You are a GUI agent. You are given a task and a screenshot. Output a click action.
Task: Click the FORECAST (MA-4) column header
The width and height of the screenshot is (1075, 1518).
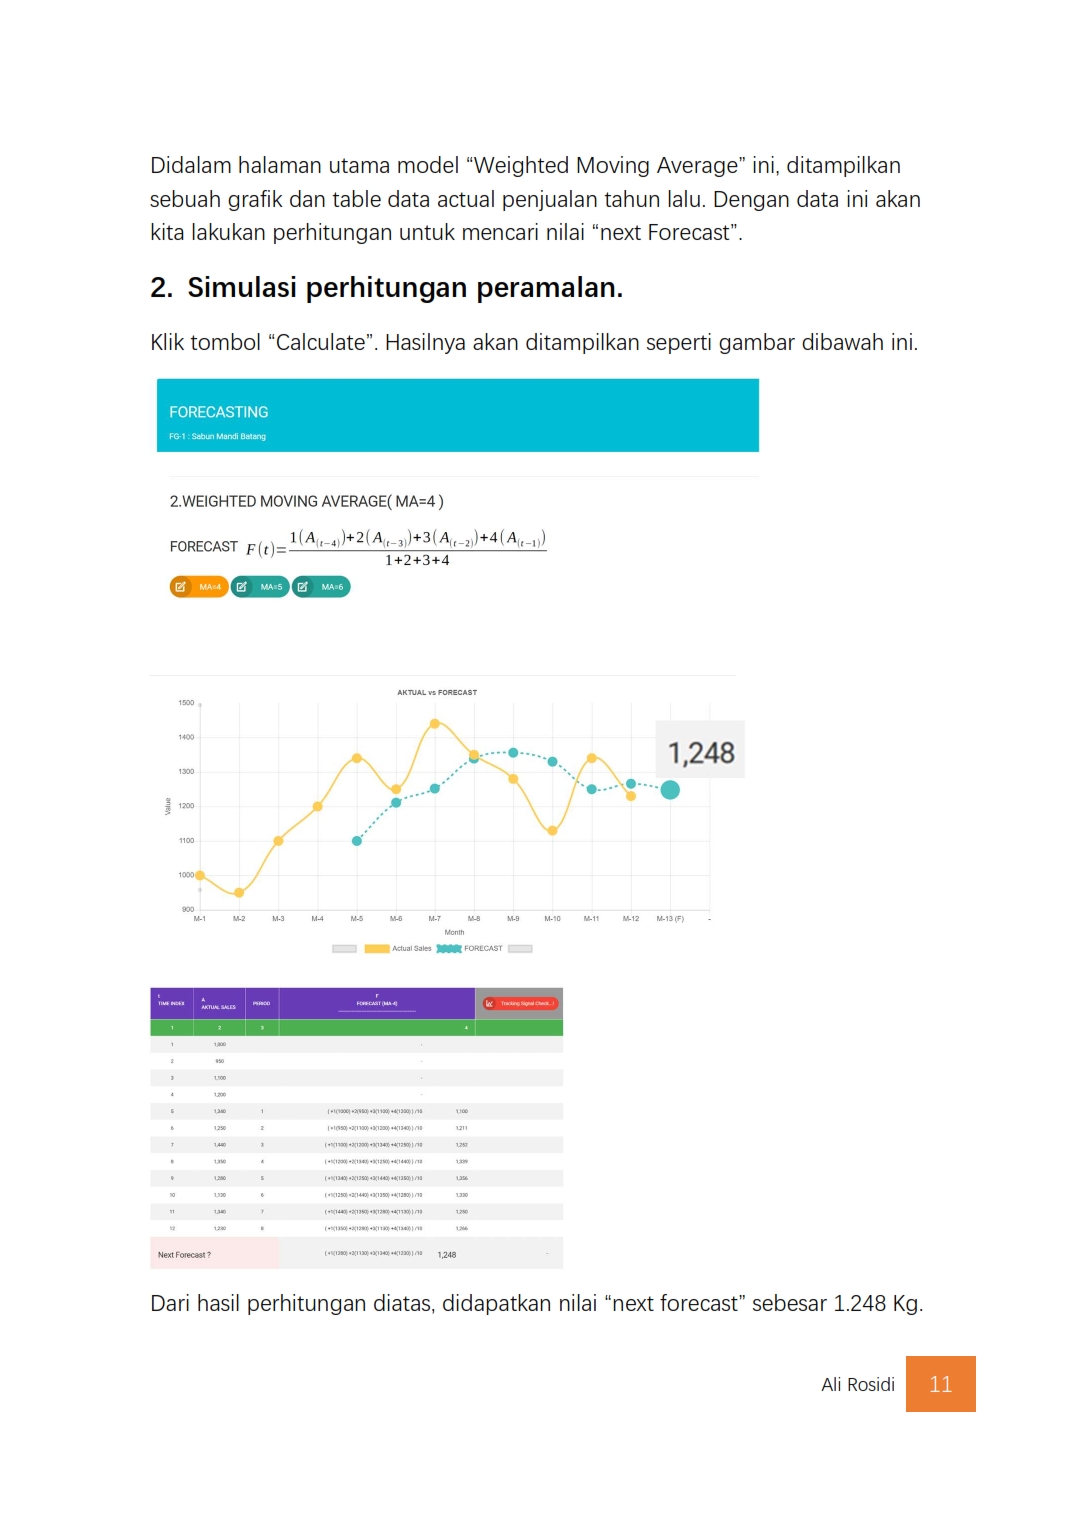377,1003
